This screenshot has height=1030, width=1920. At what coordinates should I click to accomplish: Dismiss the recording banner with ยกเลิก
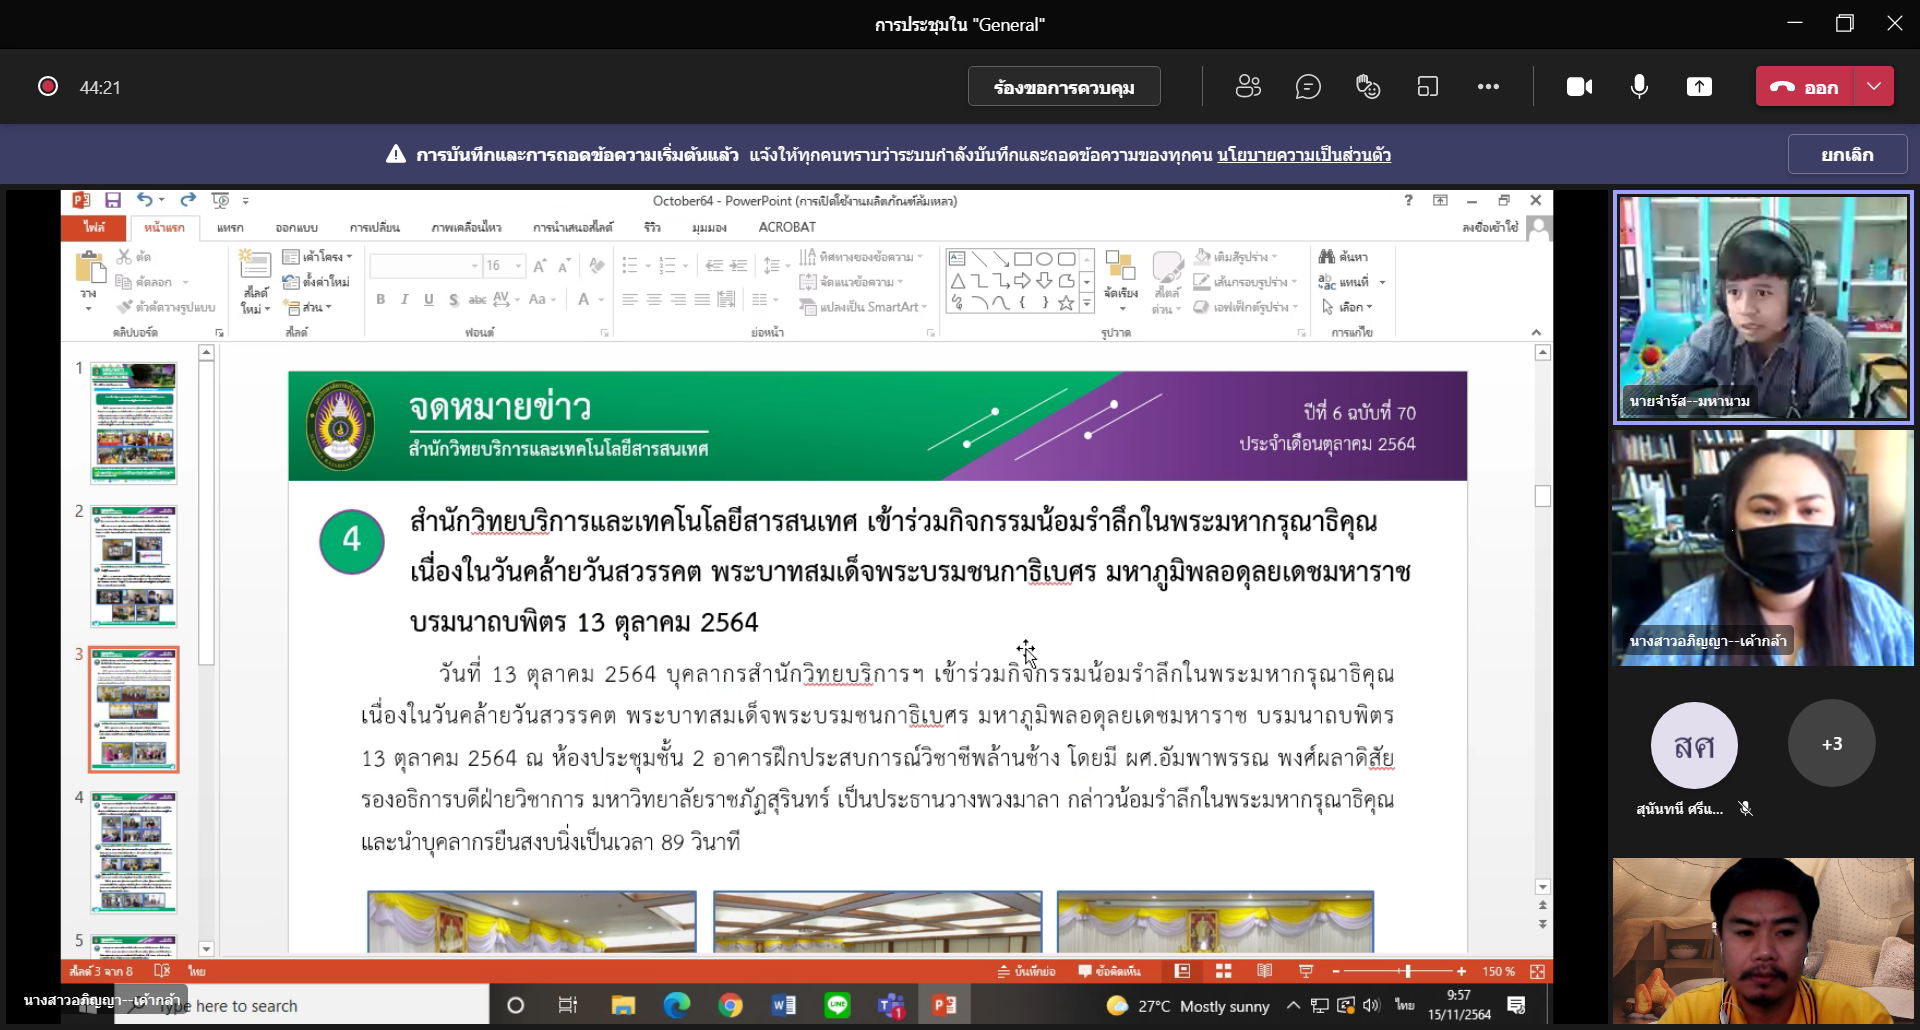click(x=1846, y=155)
